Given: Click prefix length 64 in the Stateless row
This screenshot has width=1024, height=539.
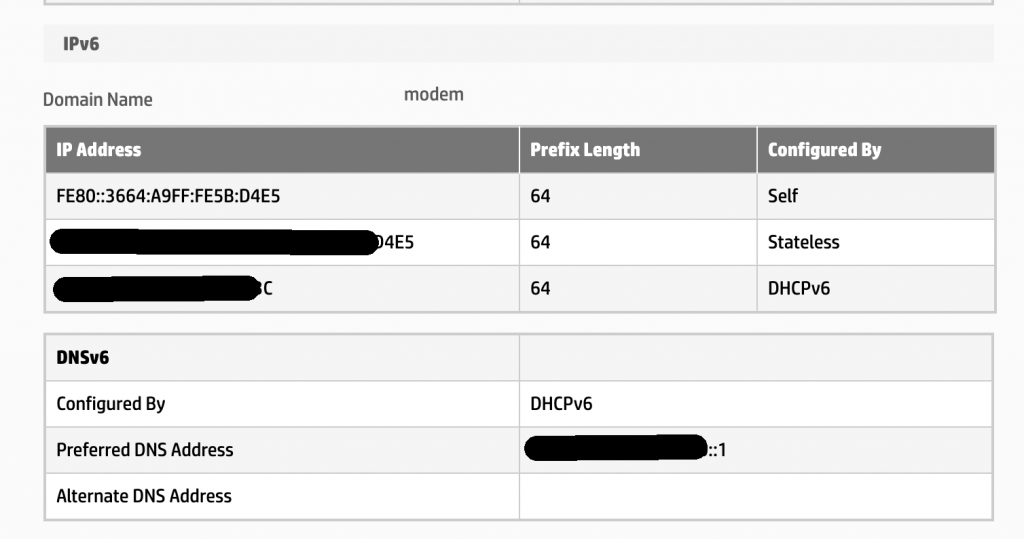Looking at the screenshot, I should [x=540, y=242].
